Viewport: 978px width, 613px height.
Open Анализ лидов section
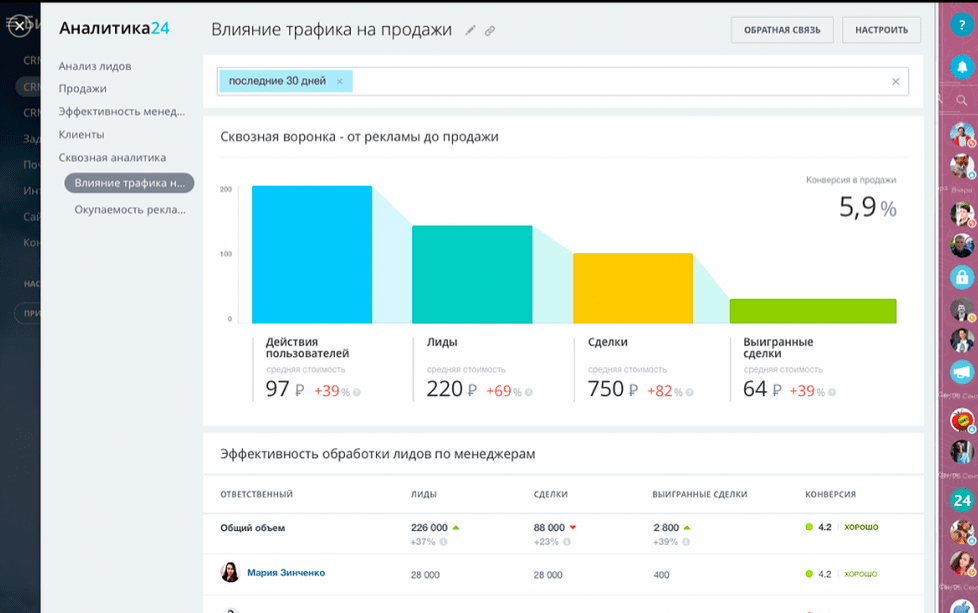95,66
